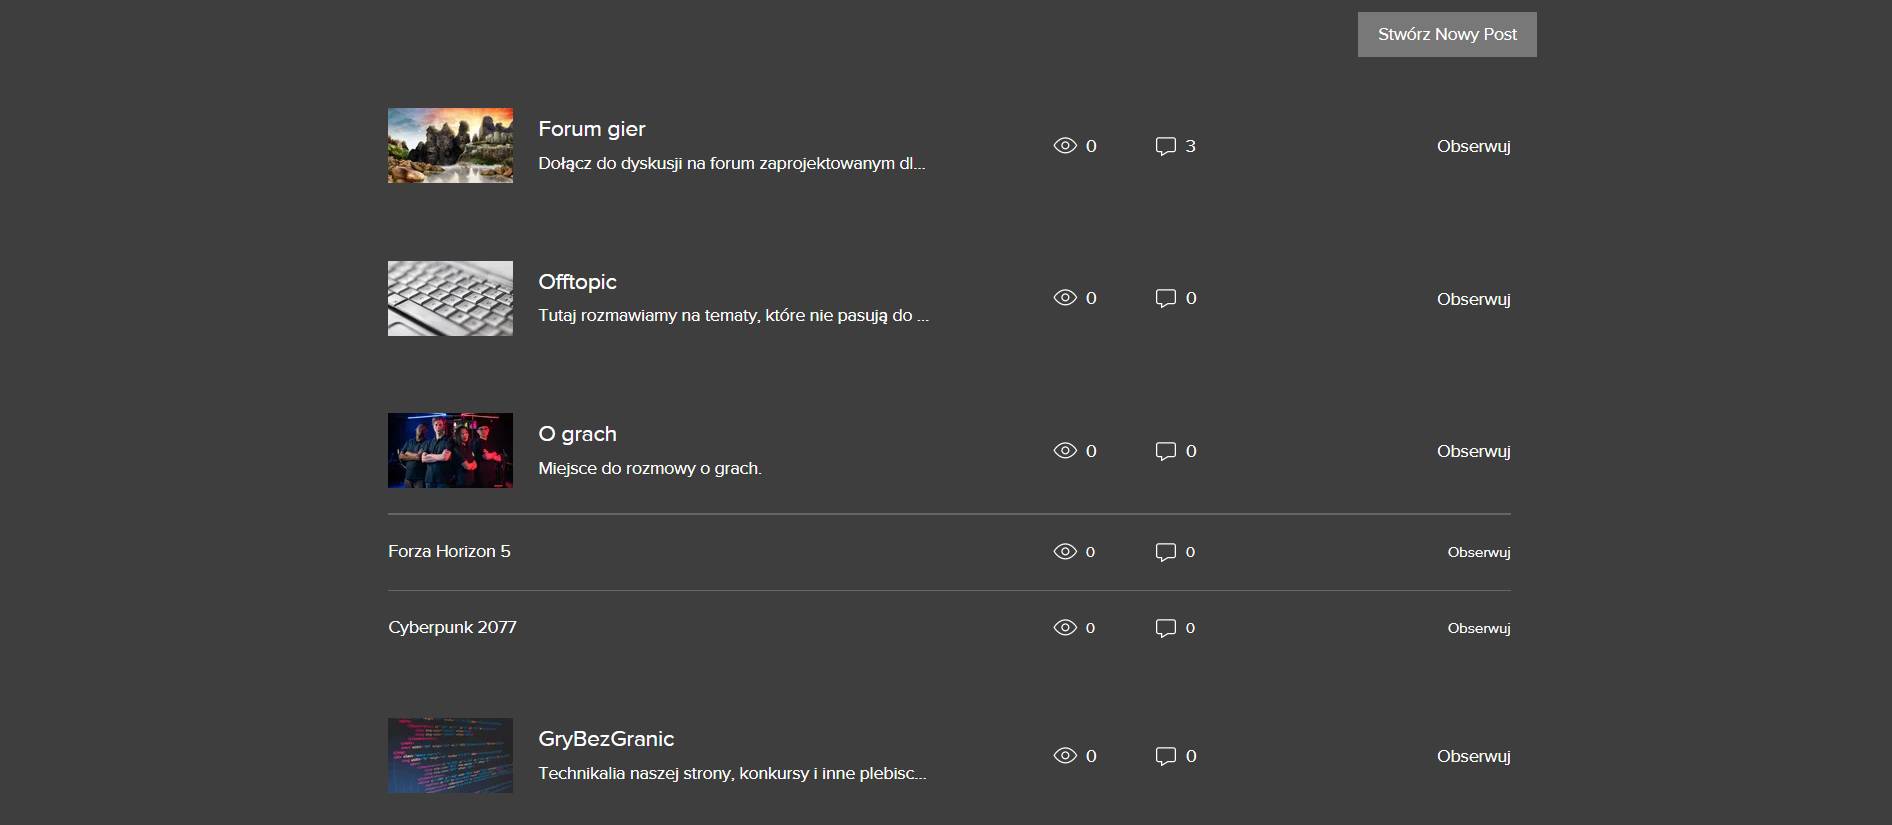The width and height of the screenshot is (1892, 825).
Task: Open the Offtopic keyboard thumbnail
Action: click(450, 298)
